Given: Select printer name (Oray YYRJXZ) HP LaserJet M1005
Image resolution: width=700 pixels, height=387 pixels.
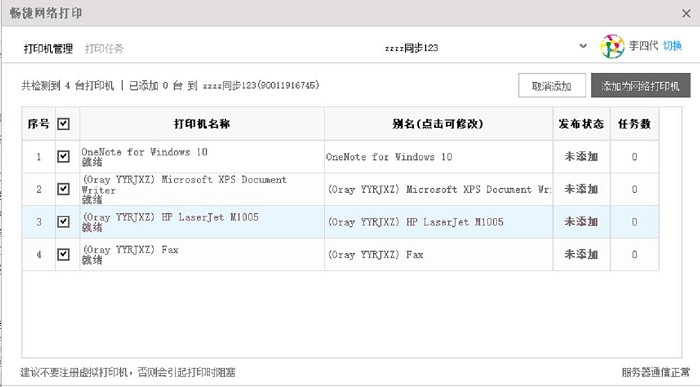Looking at the screenshot, I should tap(171, 217).
